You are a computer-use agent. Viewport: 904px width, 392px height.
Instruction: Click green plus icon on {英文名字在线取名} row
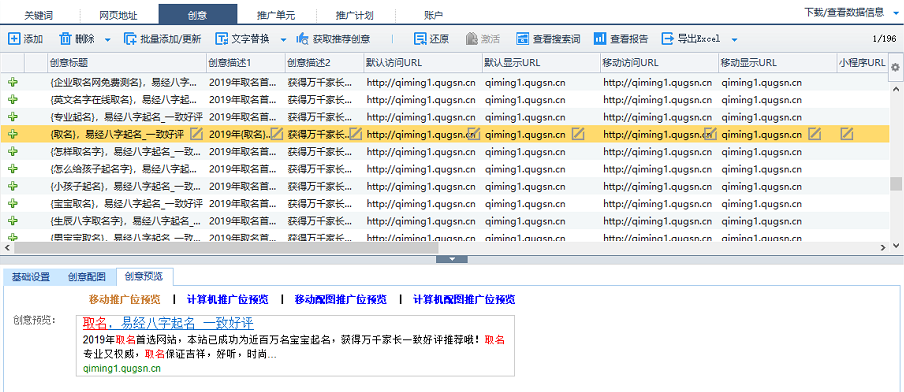click(x=12, y=100)
